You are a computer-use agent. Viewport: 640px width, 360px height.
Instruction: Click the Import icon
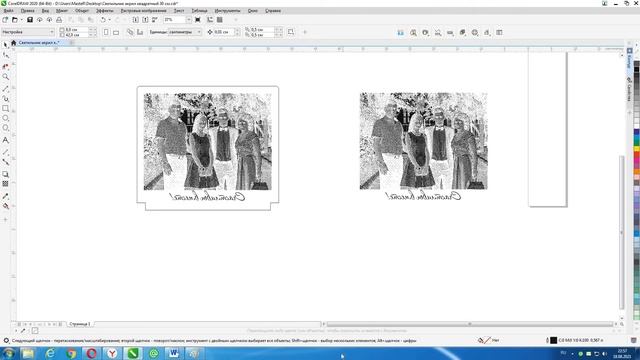[x=135, y=20]
